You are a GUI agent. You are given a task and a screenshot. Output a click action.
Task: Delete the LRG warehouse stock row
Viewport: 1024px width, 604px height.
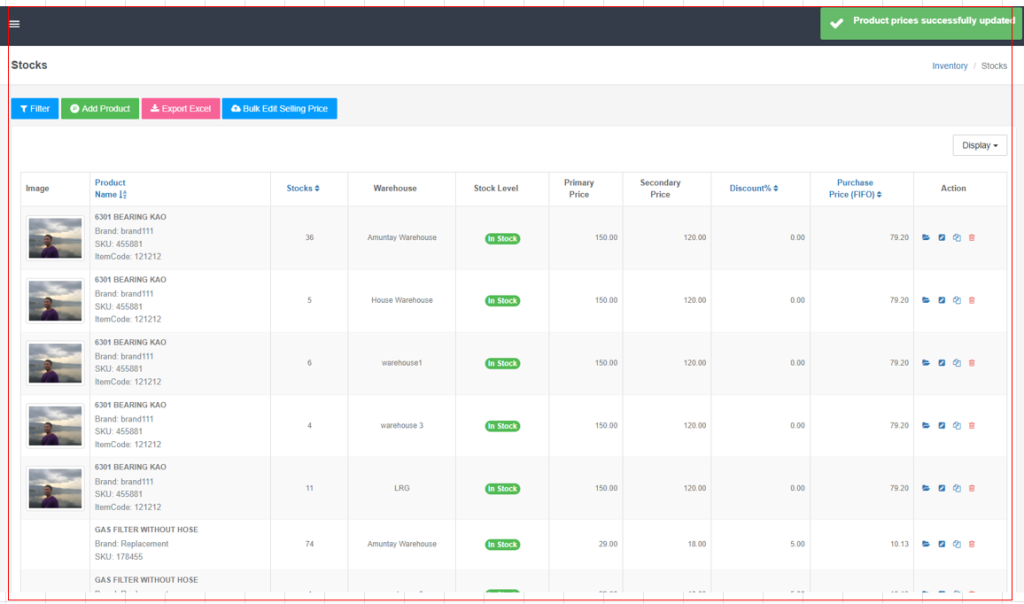coord(972,489)
